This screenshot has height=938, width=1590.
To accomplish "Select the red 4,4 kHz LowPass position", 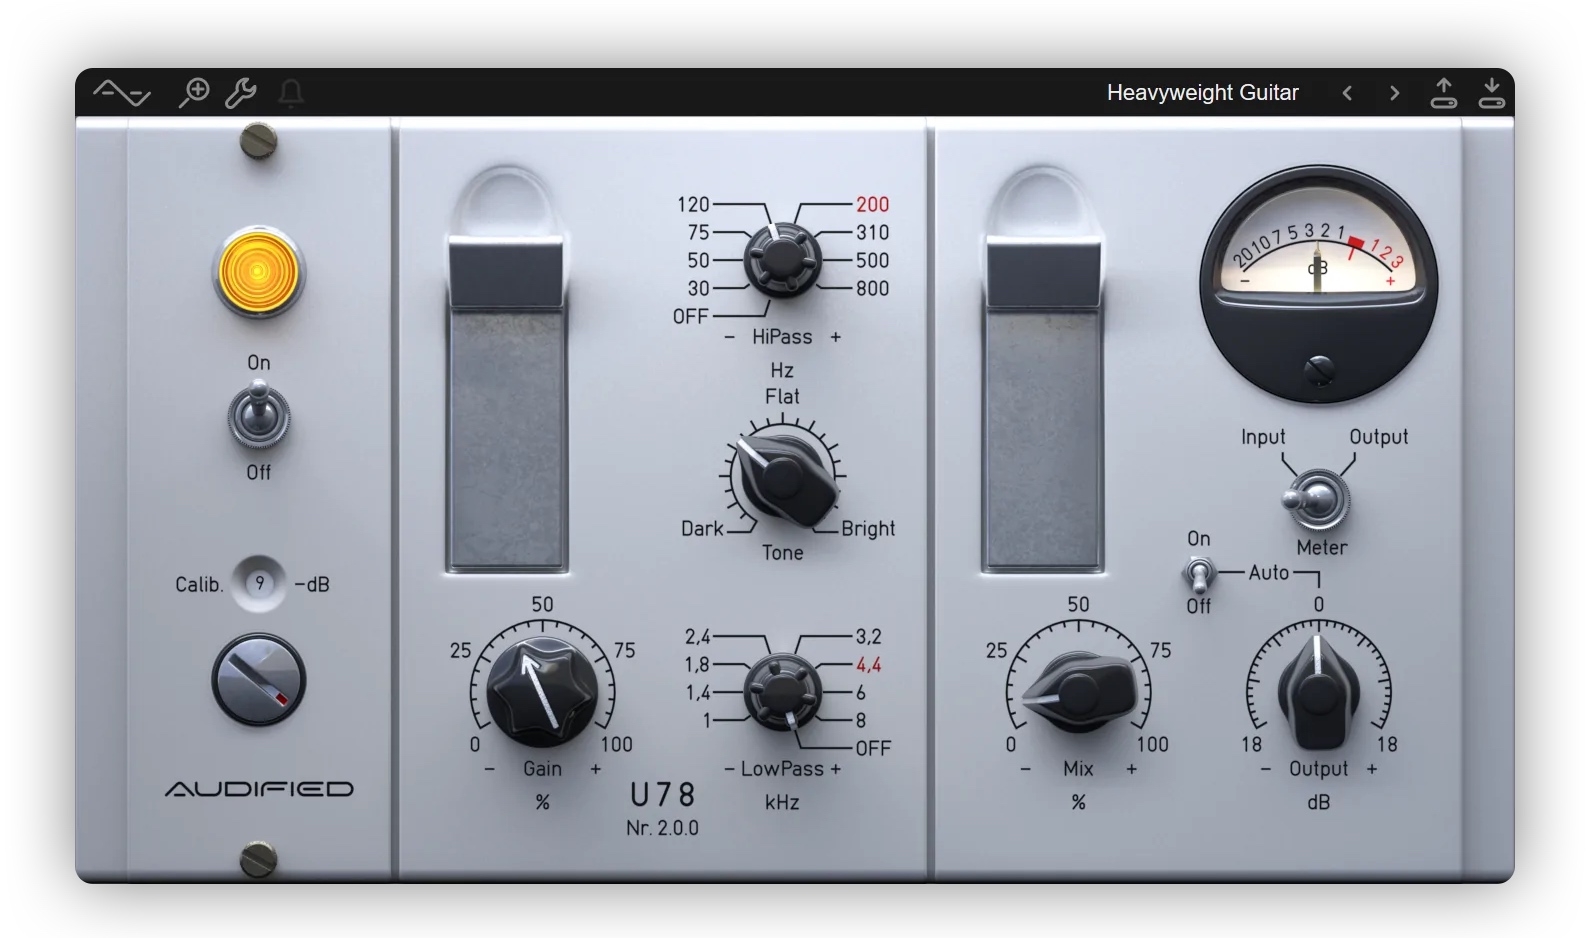I will [868, 664].
